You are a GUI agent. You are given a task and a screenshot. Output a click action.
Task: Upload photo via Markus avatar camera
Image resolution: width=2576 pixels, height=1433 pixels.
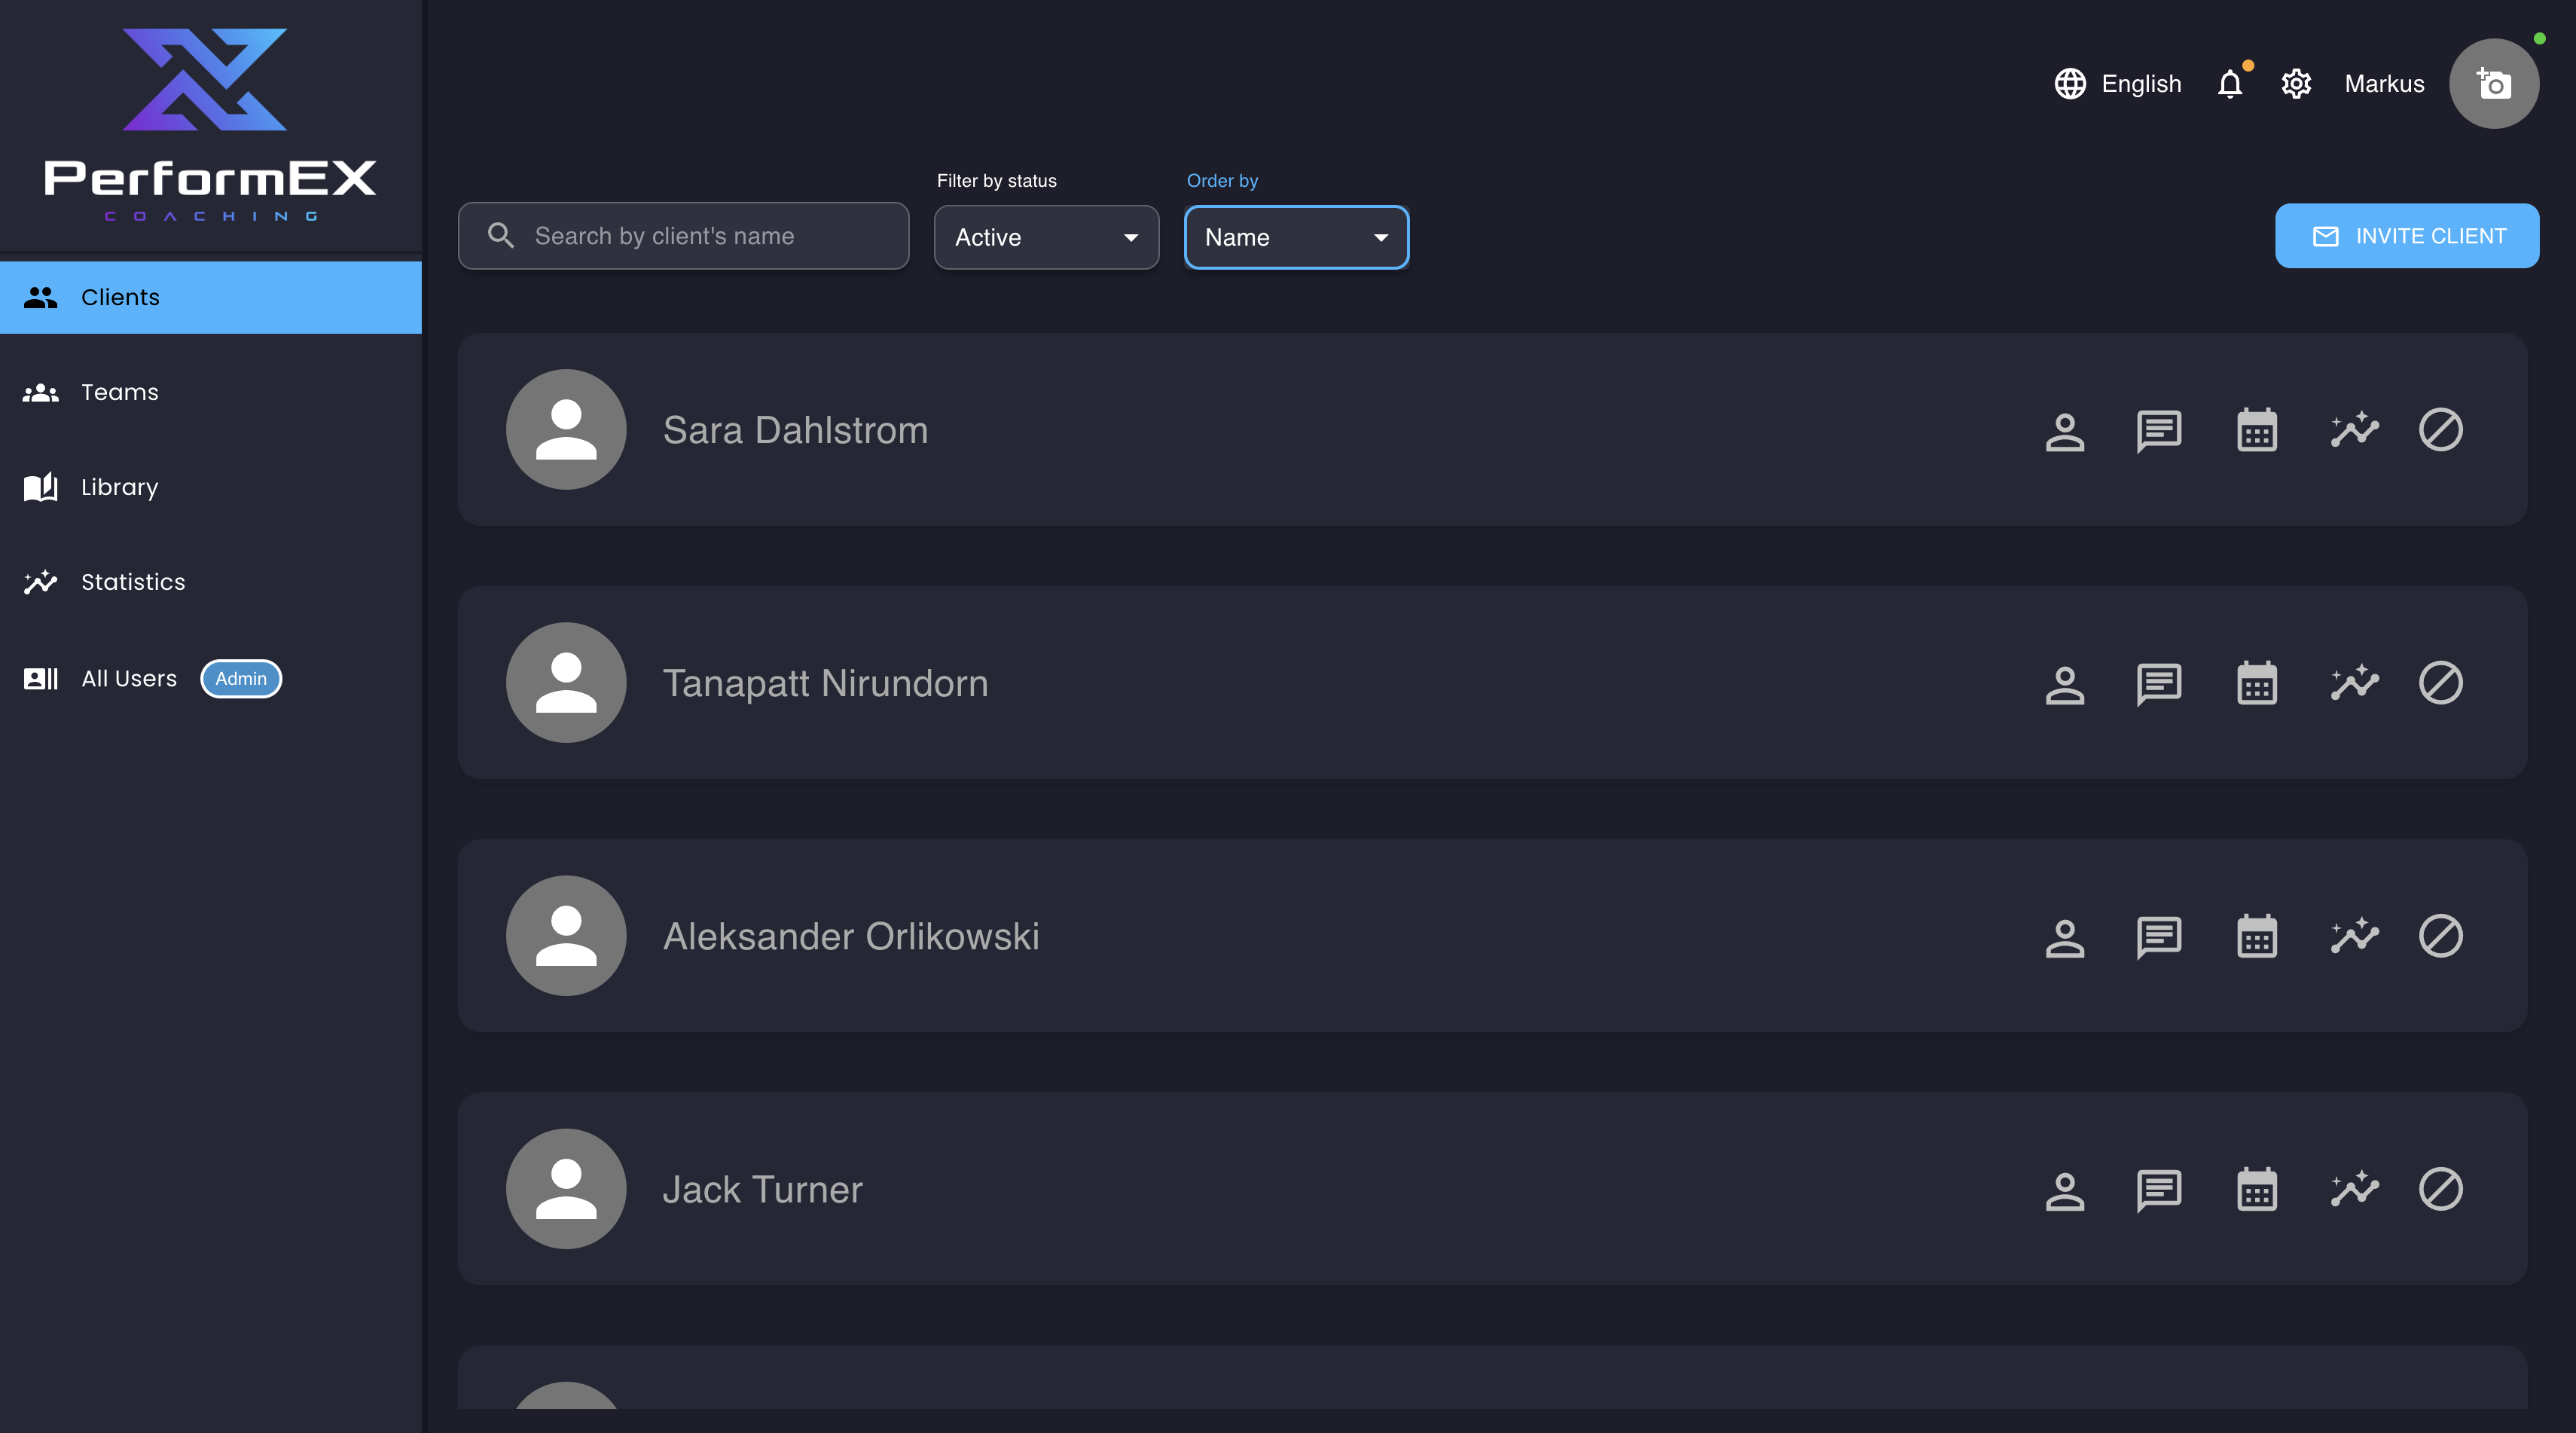click(2494, 84)
